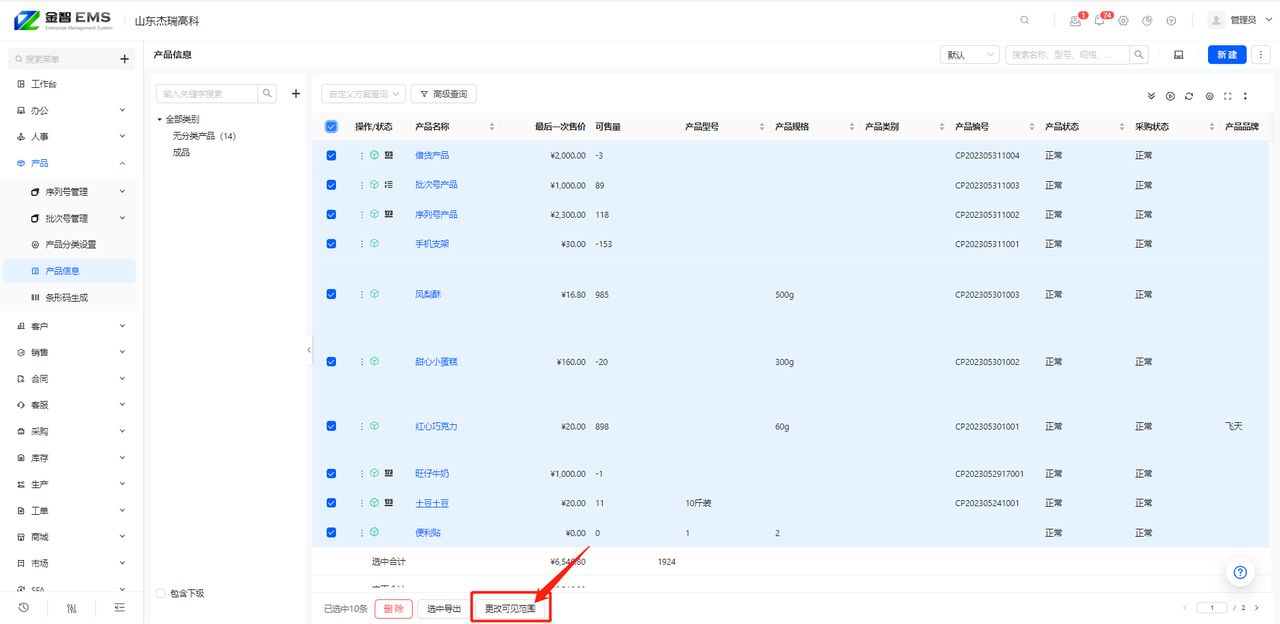Click the double-chevron collapse icon in table toolbar
1280x624 pixels.
1151,96
